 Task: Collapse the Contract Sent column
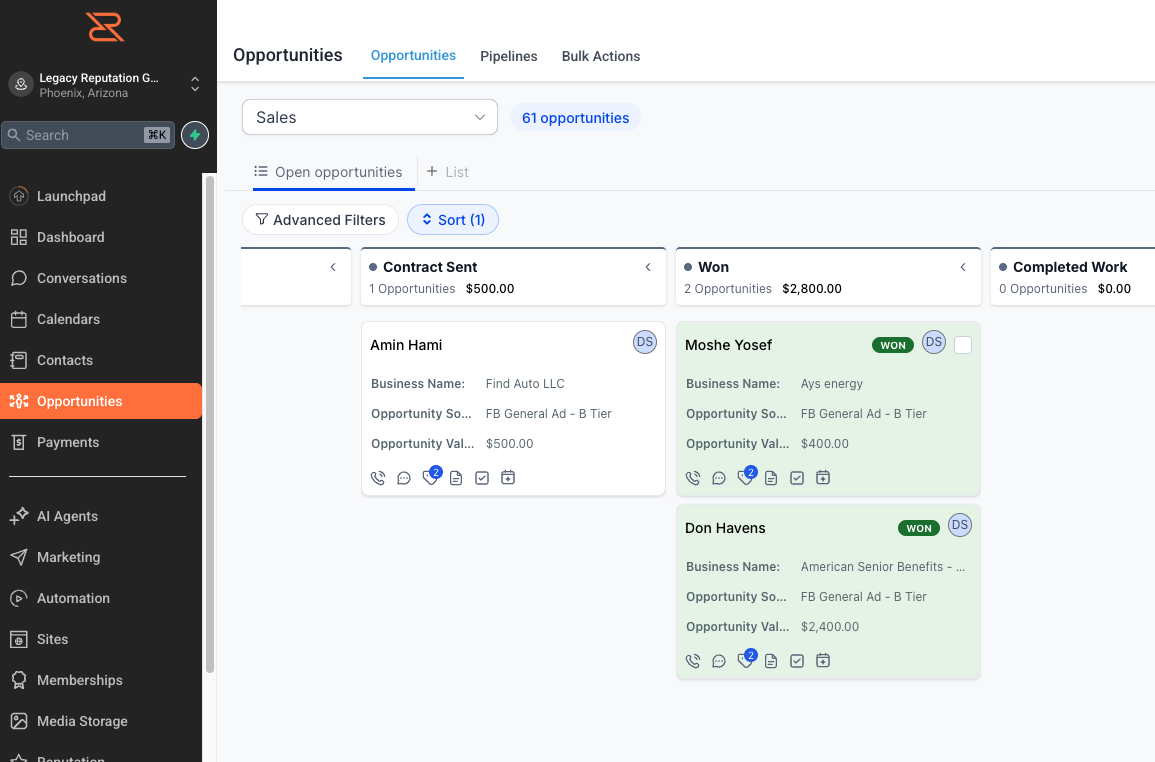[648, 267]
